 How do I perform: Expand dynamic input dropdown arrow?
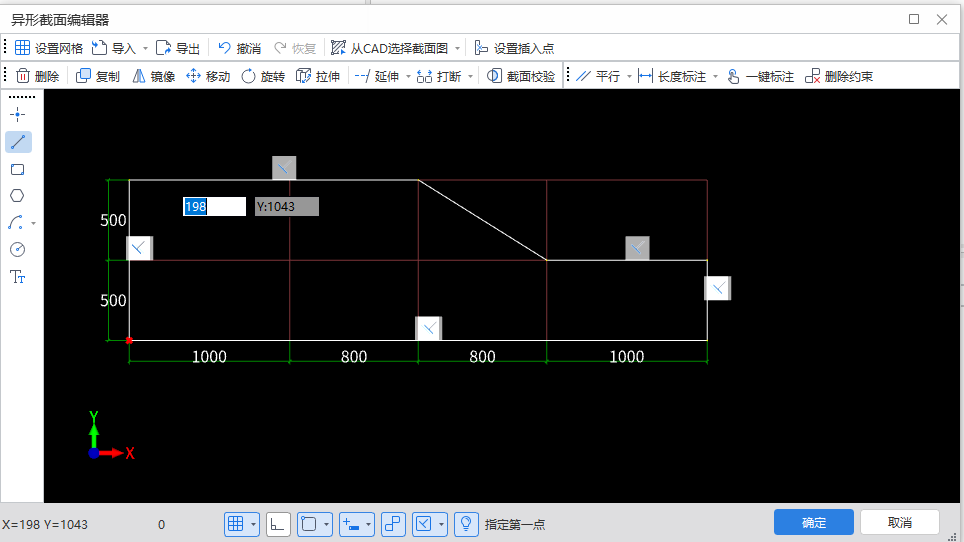[368, 524]
